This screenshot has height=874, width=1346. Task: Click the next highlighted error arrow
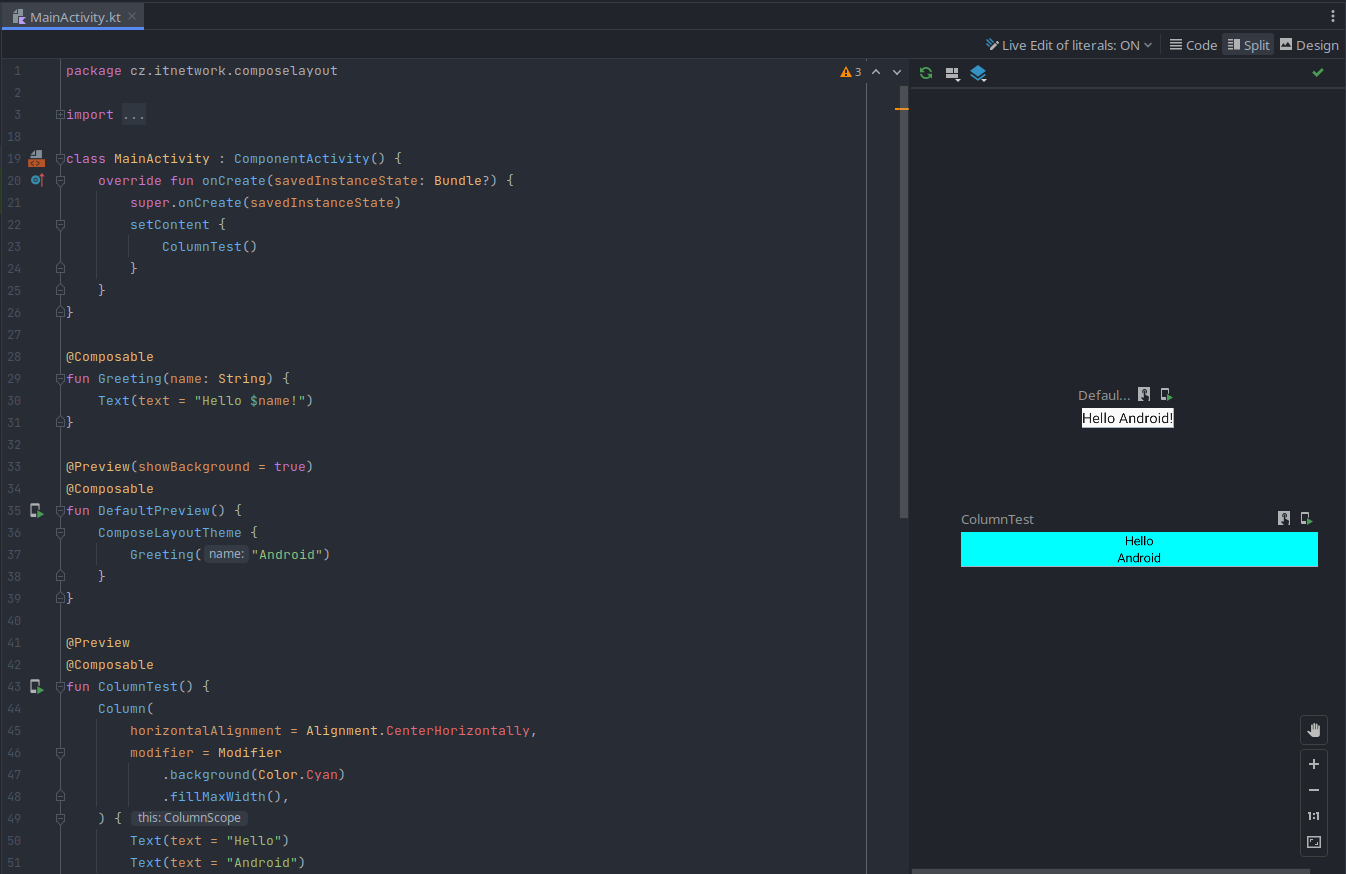pyautogui.click(x=895, y=72)
